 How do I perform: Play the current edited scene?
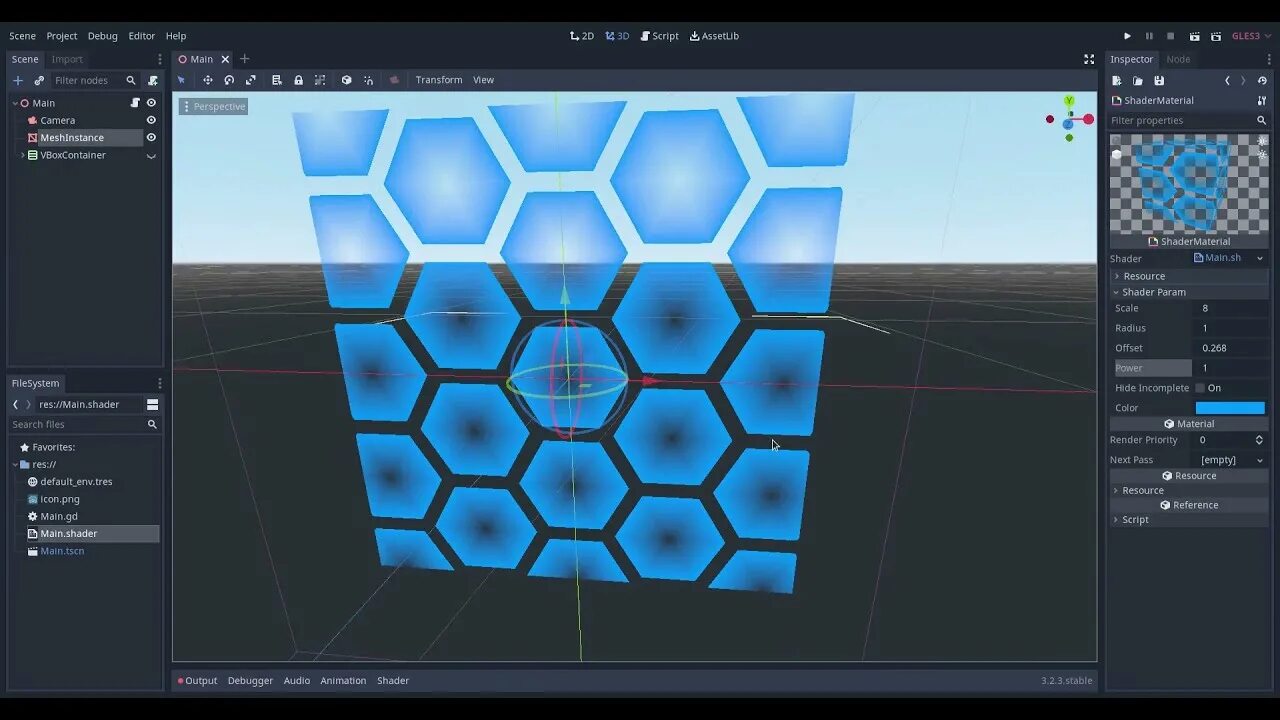[1194, 36]
